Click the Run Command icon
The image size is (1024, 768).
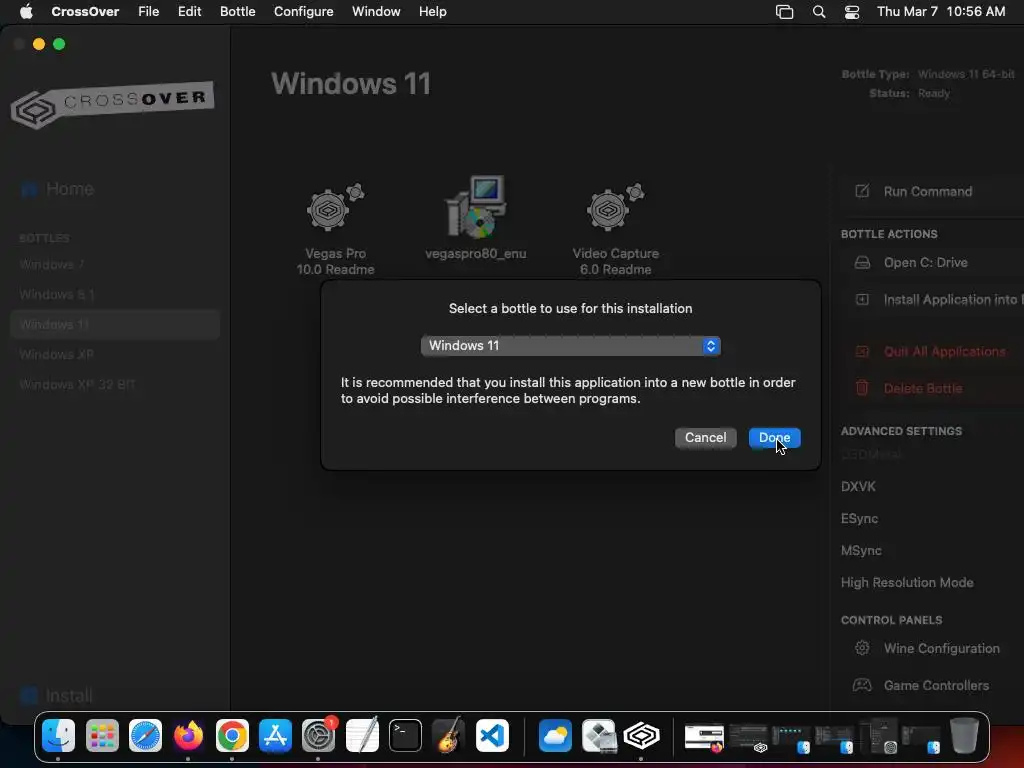(862, 191)
